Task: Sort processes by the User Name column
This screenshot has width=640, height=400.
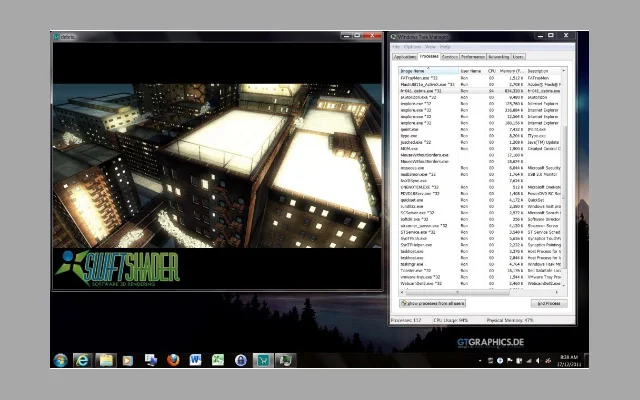Action: 472,71
